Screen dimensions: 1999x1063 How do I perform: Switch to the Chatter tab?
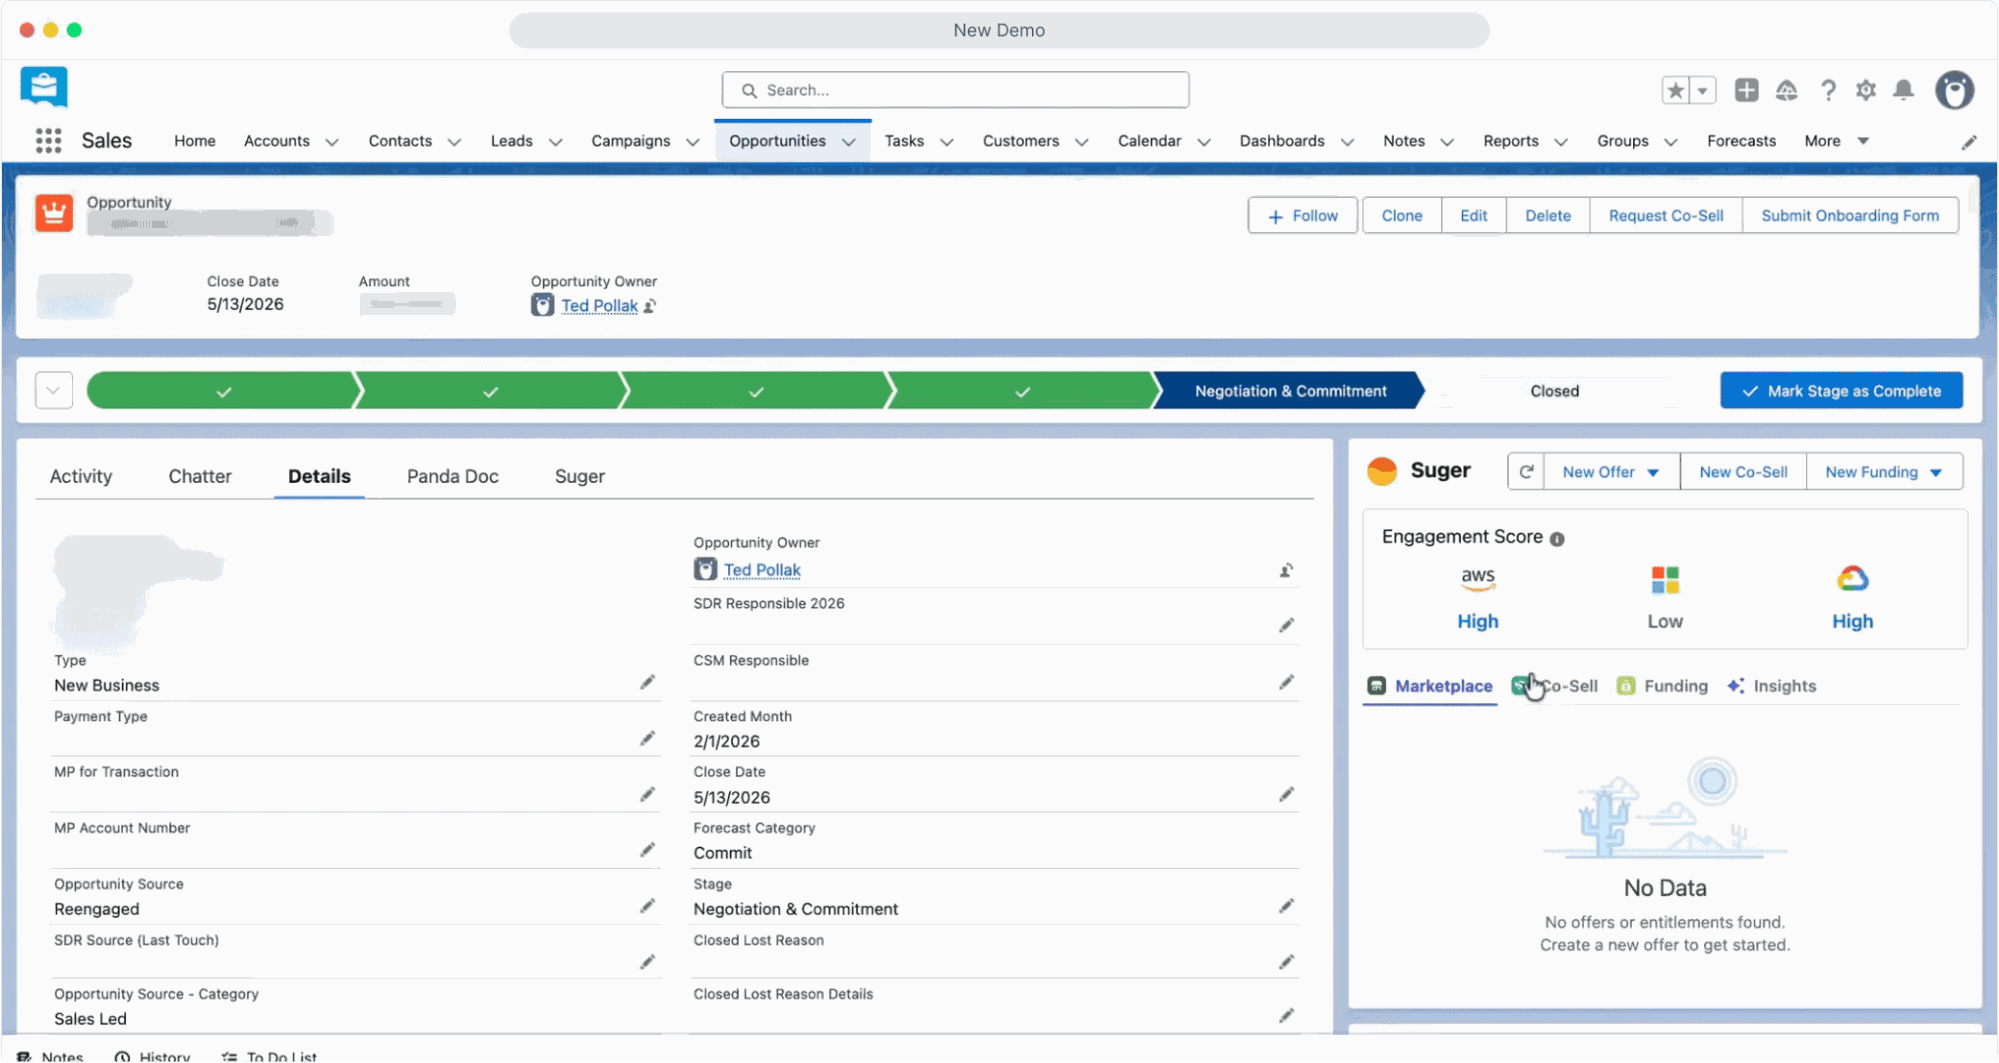click(200, 477)
